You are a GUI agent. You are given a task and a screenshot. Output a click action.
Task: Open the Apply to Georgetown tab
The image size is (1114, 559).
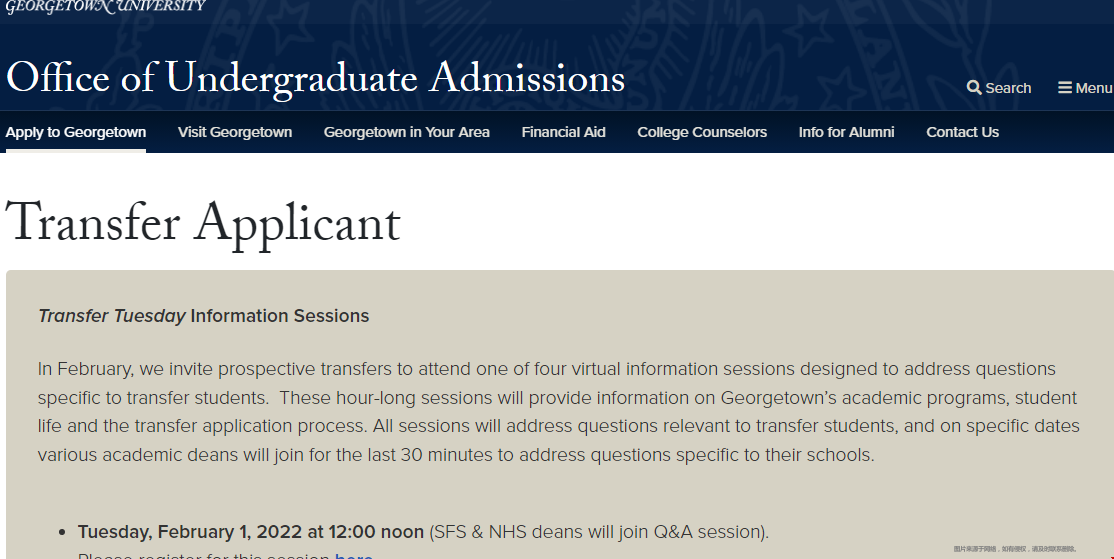(76, 132)
